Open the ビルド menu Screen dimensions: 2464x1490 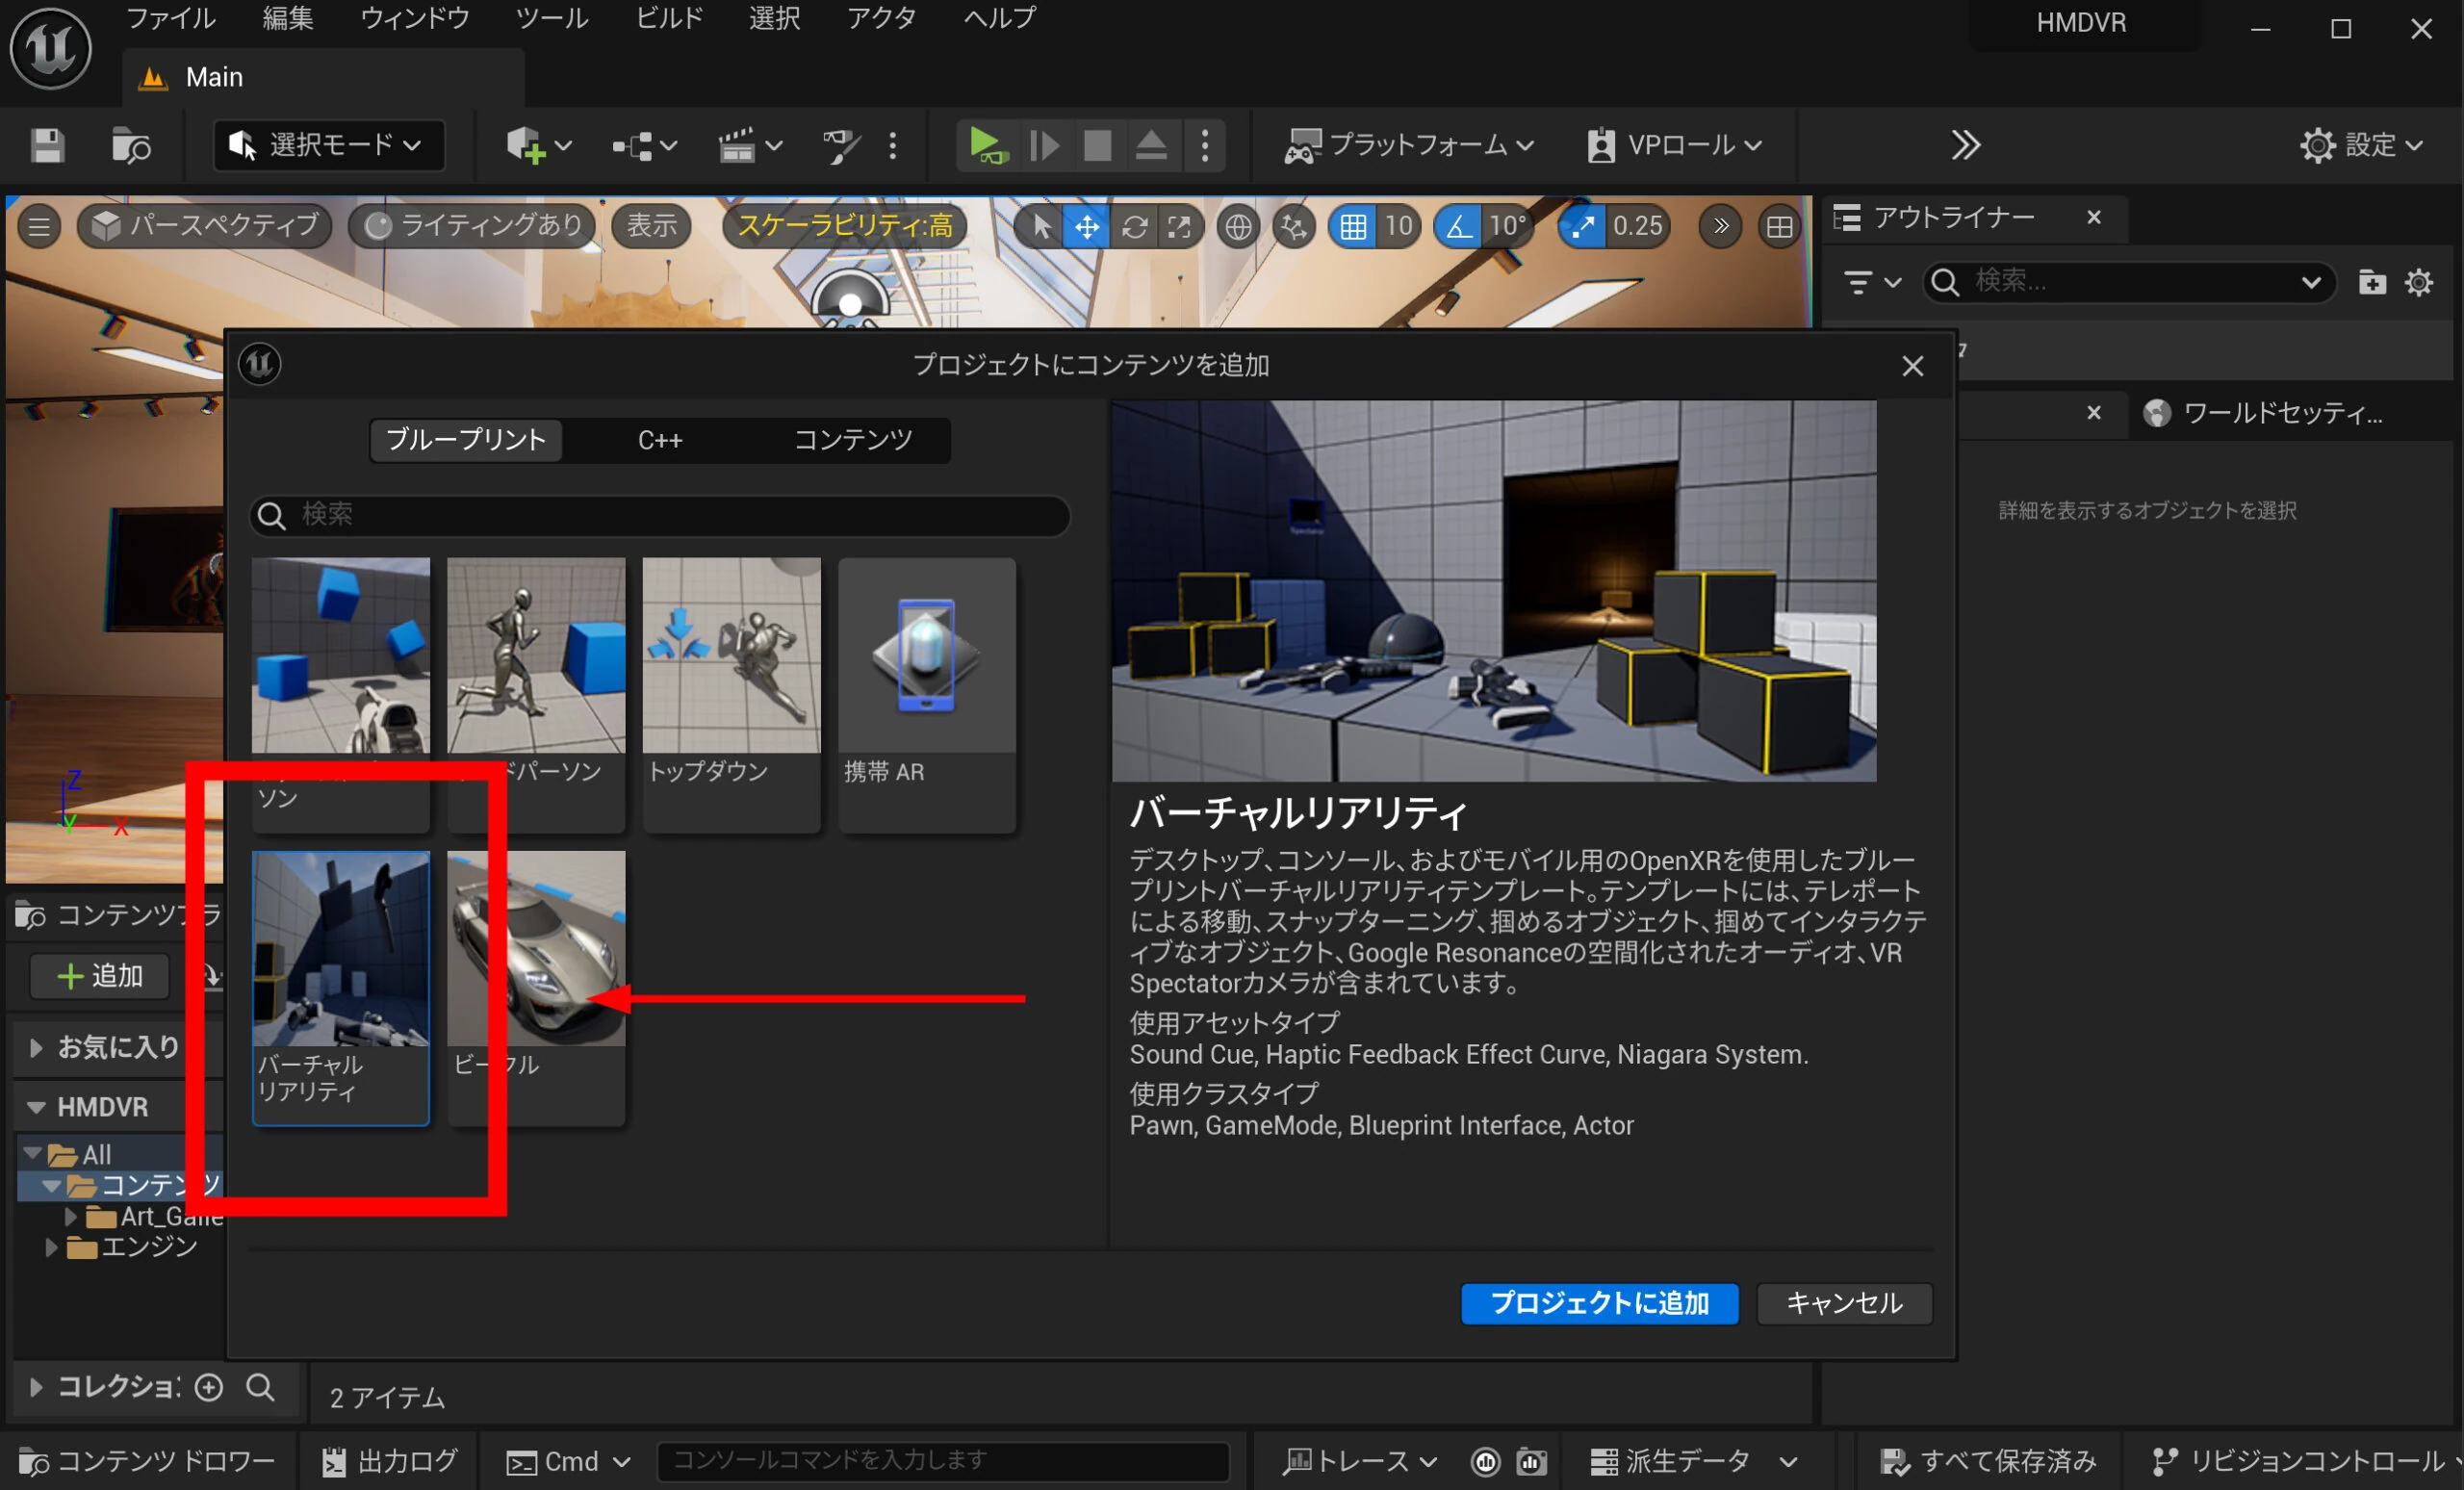669,18
